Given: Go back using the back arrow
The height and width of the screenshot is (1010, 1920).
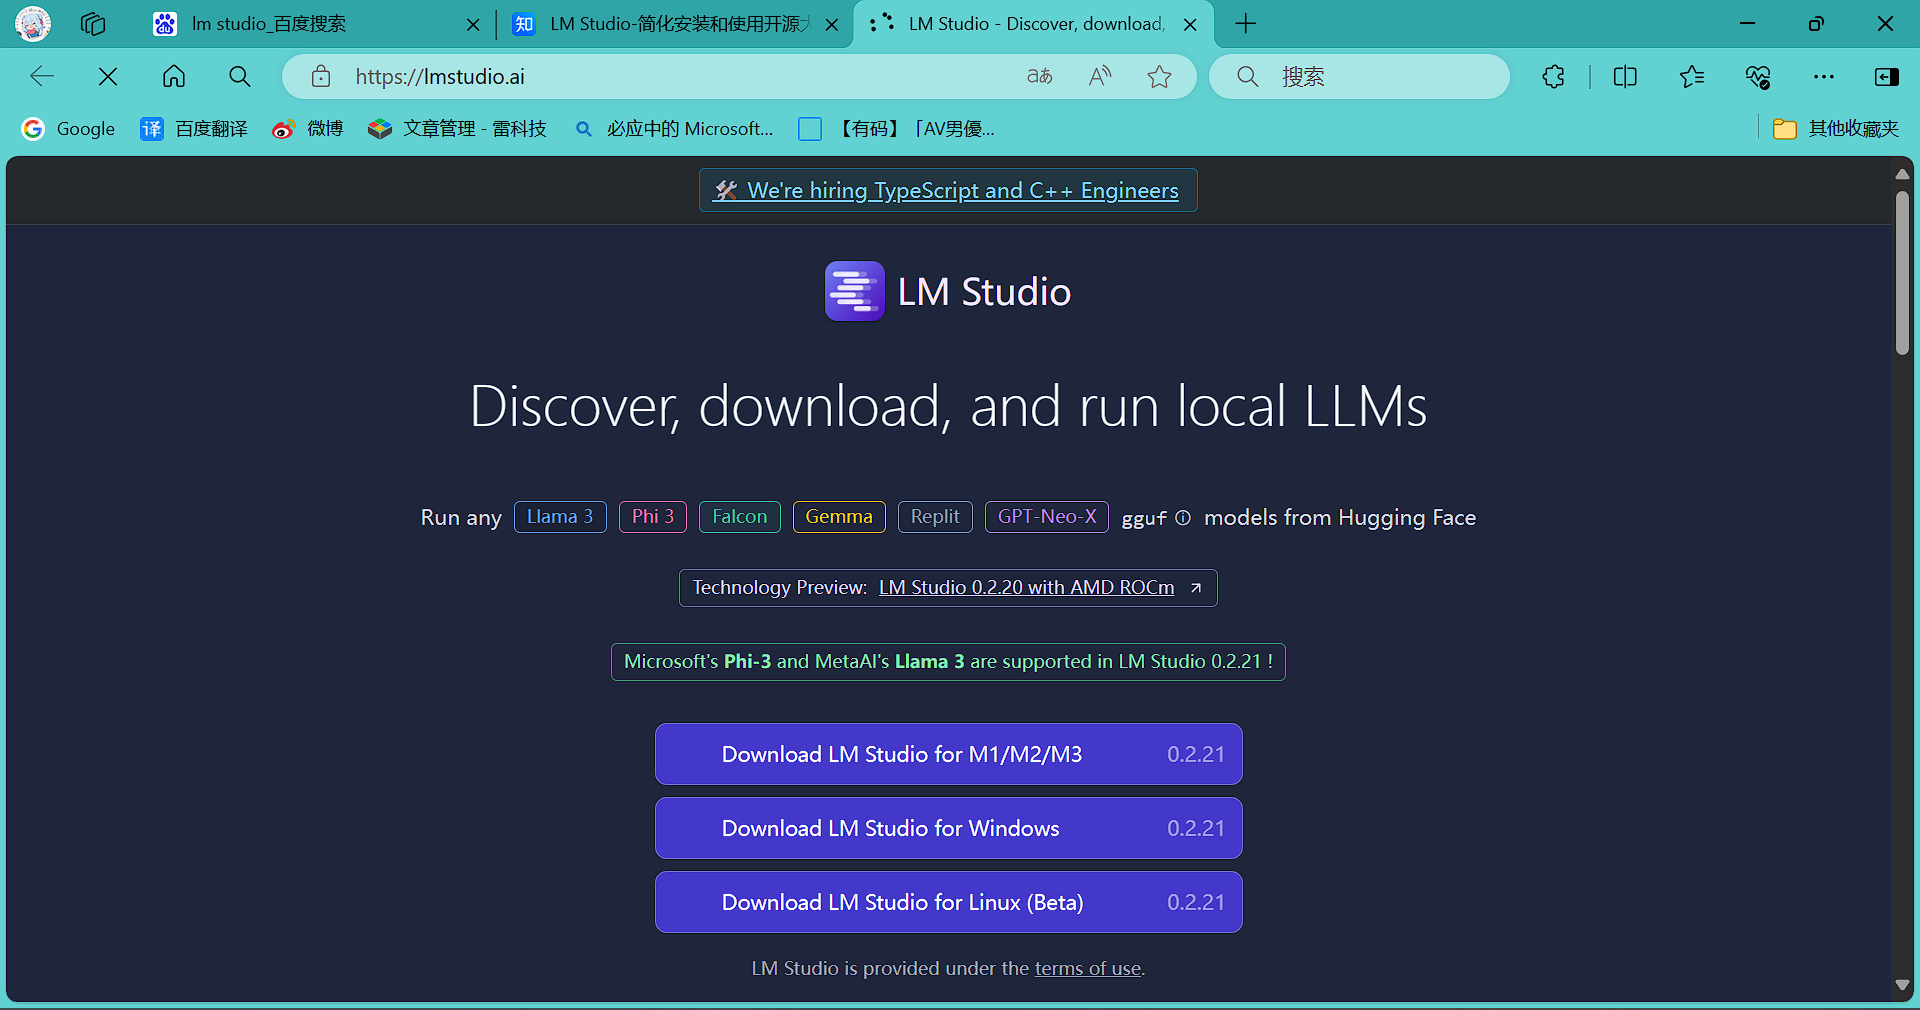Looking at the screenshot, I should tap(42, 76).
